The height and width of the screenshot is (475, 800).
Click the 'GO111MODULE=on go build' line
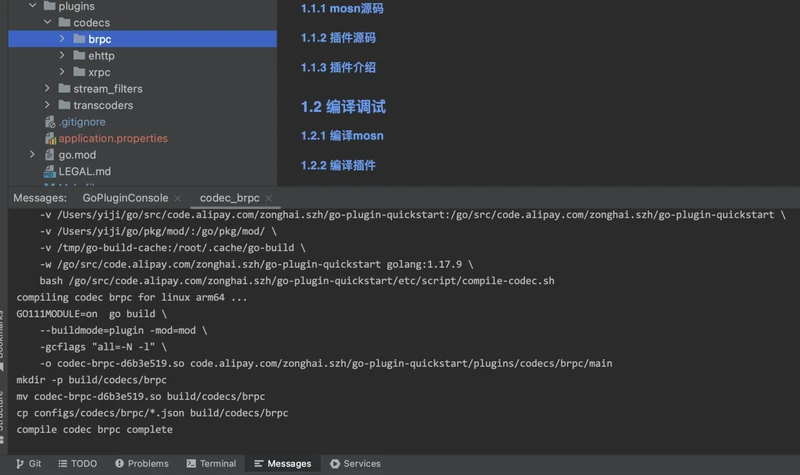[x=91, y=314]
